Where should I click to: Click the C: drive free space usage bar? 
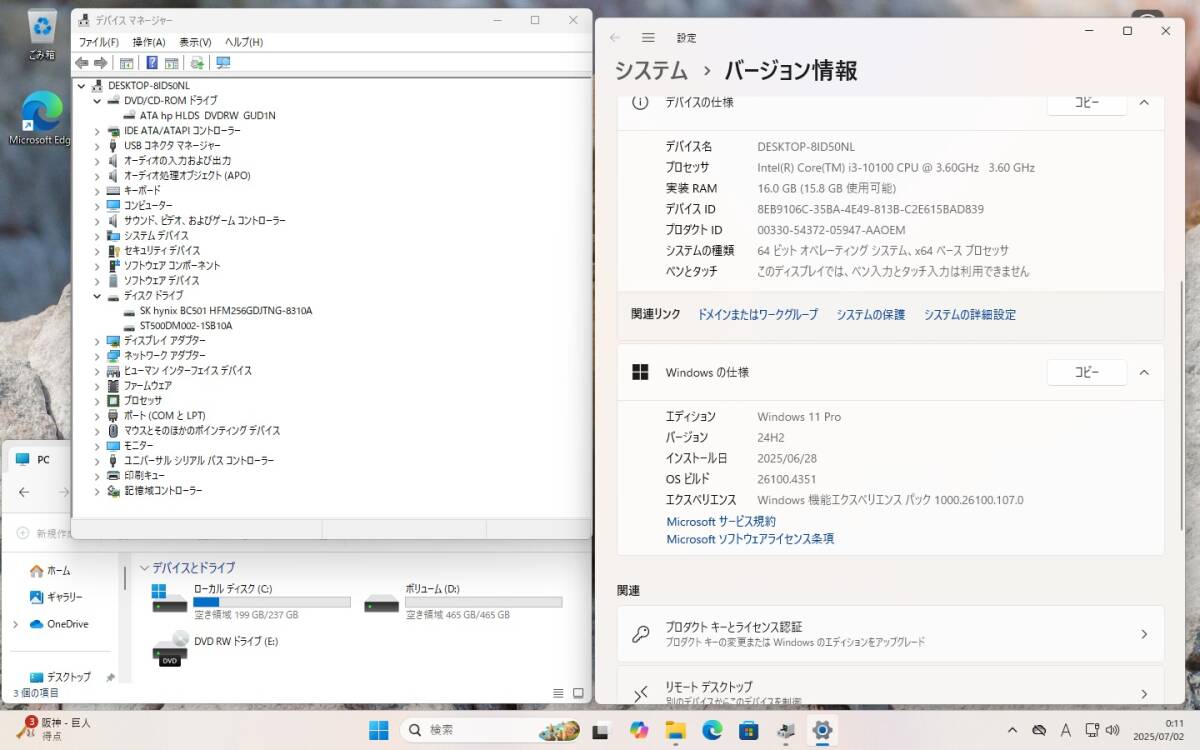(271, 602)
